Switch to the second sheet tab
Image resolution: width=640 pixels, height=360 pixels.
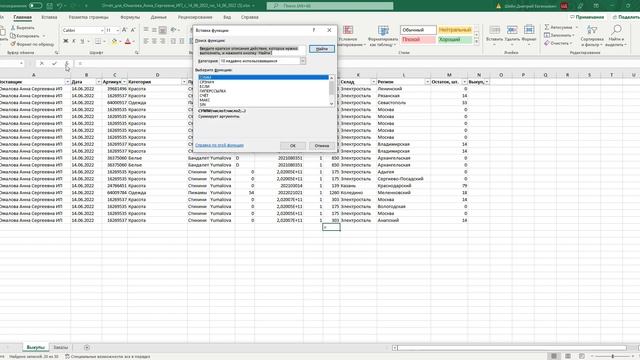point(60,347)
